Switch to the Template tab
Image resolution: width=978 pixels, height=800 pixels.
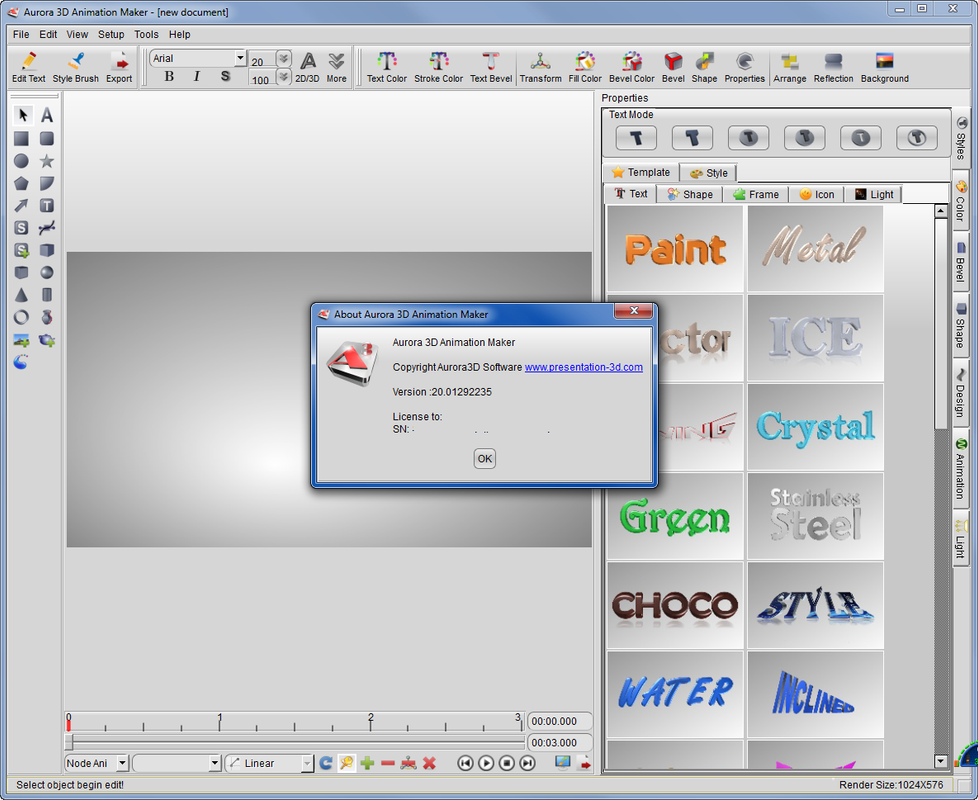pos(641,172)
